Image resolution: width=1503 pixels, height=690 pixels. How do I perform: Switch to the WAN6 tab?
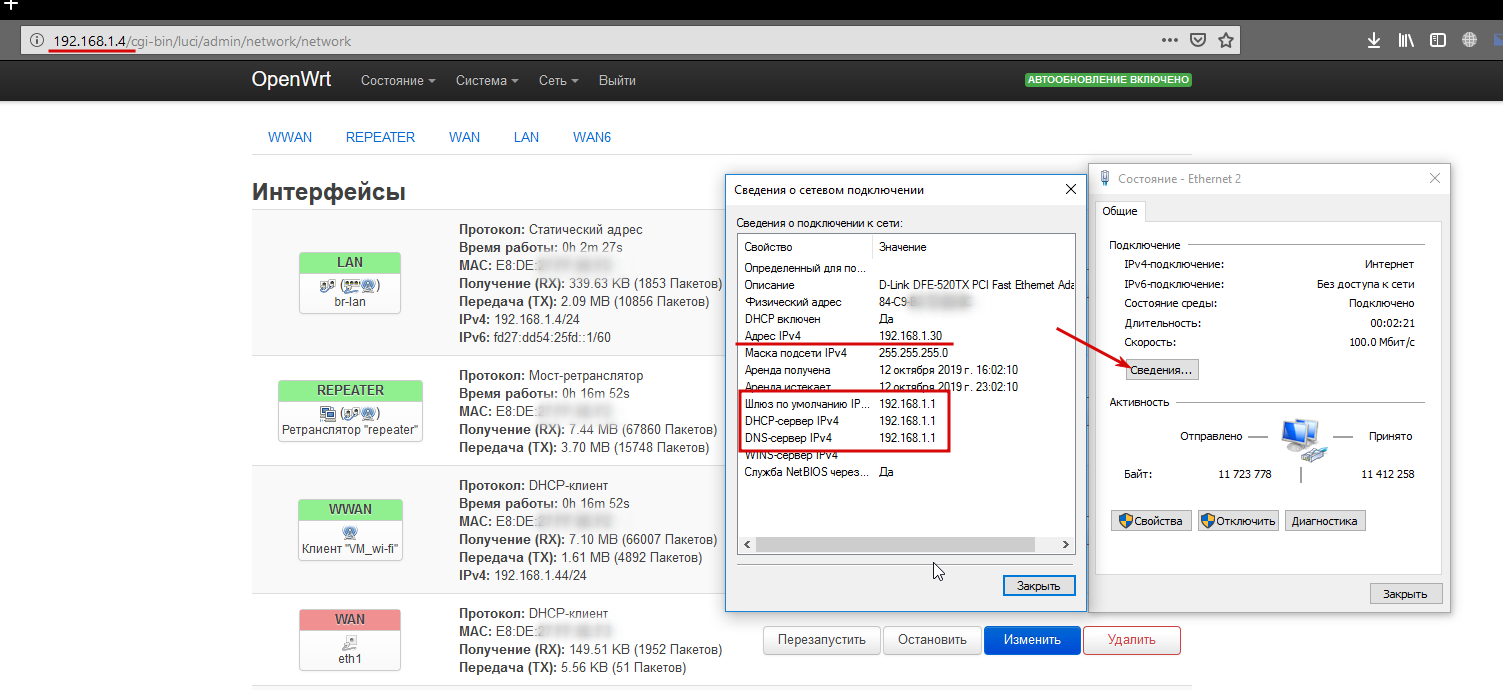[591, 137]
